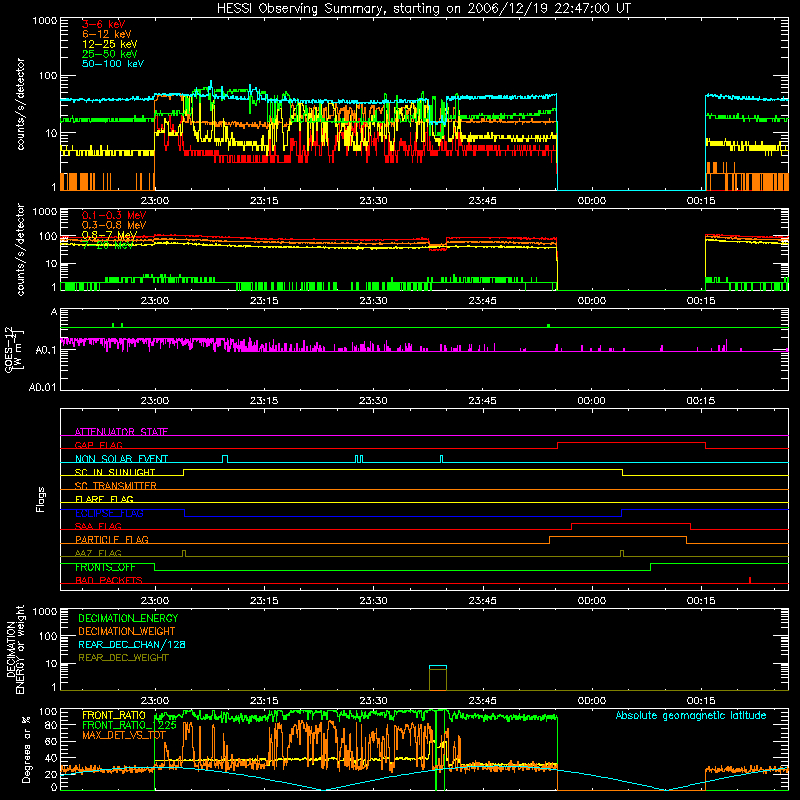Click the FRONT_RATIO_1225 legend label

129,725
